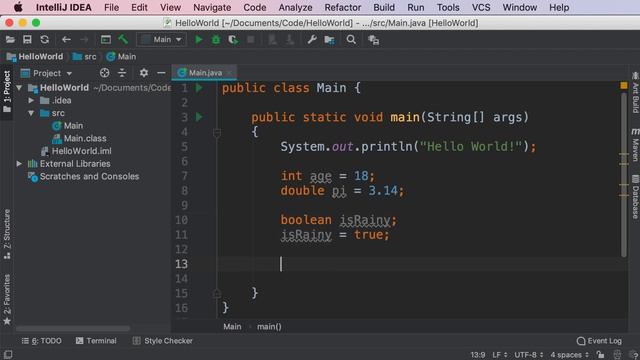Select Main class in project tree
Screen dimensions: 640x360
tap(68, 126)
